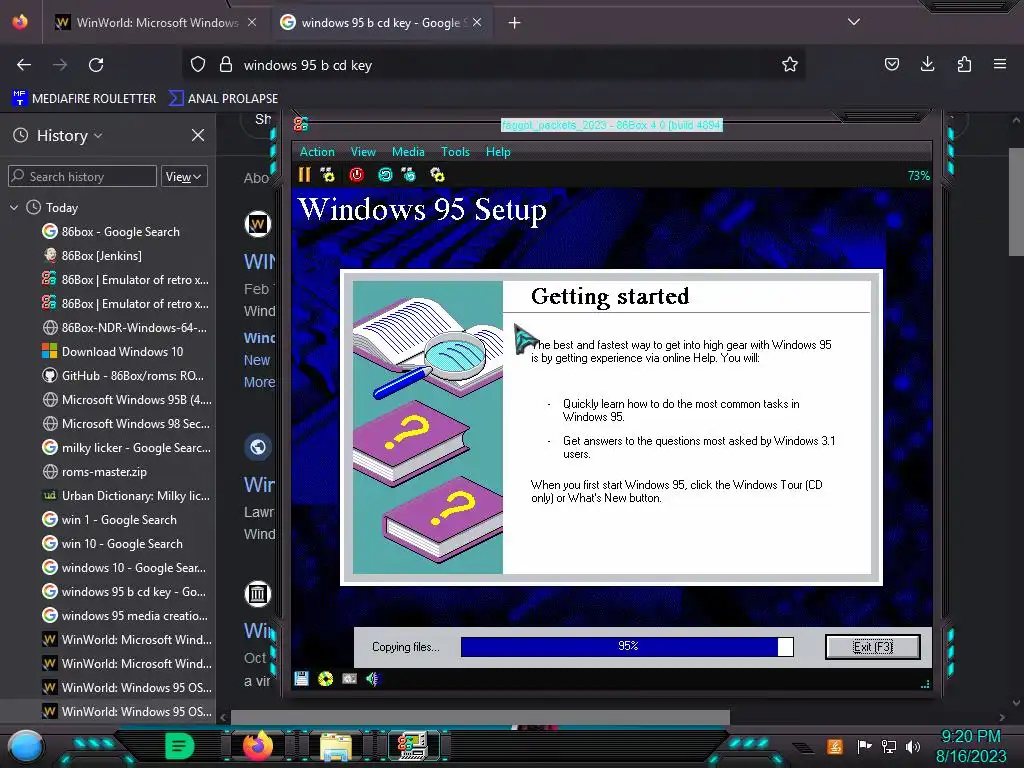
Task: Open the MEDIAFIRE ROULETTER bookmark
Action: click(x=84, y=98)
